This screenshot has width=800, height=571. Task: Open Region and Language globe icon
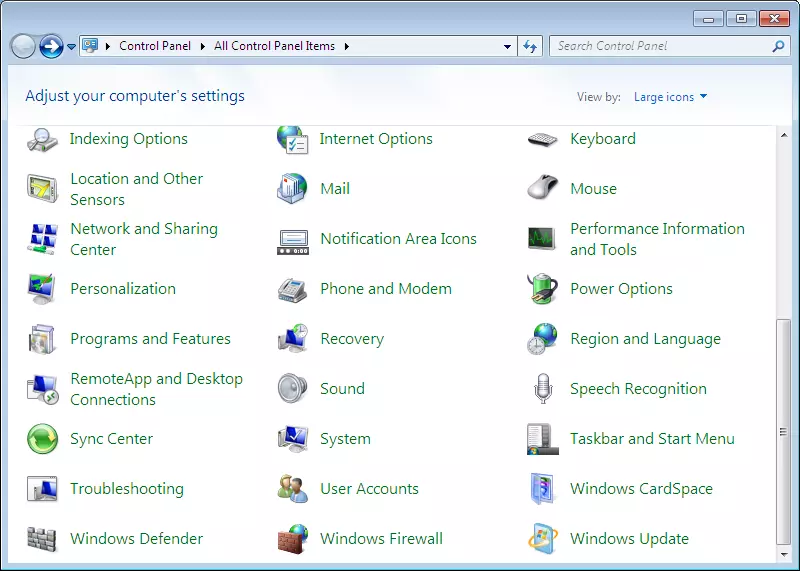(542, 339)
